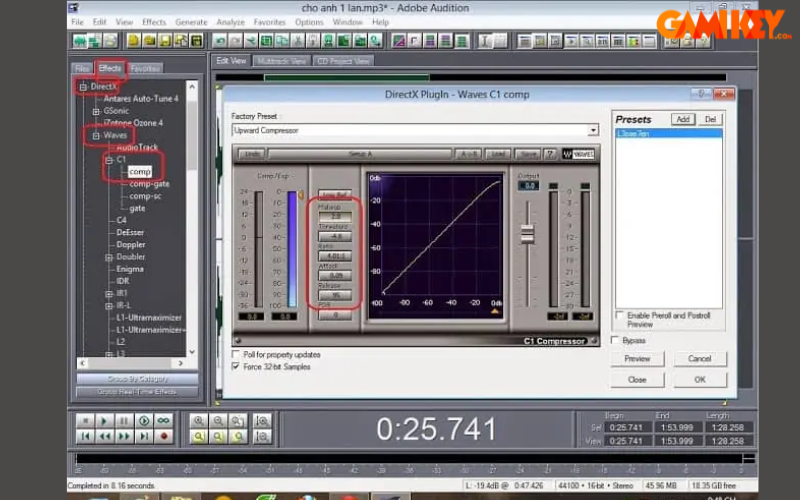800x500 pixels.
Task: Expand the Doubler node
Action: [109, 257]
